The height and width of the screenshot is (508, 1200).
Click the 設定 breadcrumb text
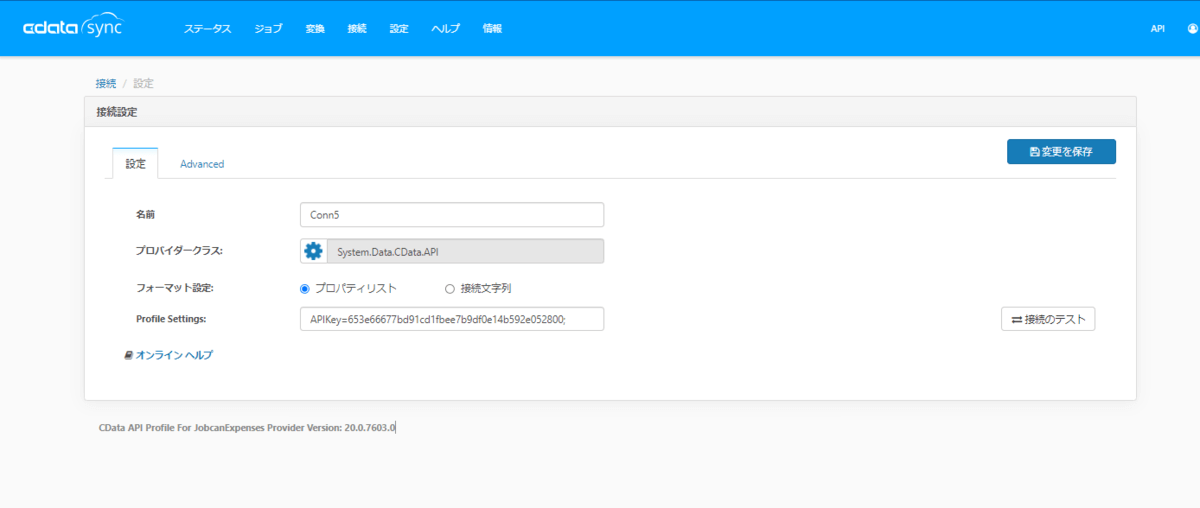[143, 83]
